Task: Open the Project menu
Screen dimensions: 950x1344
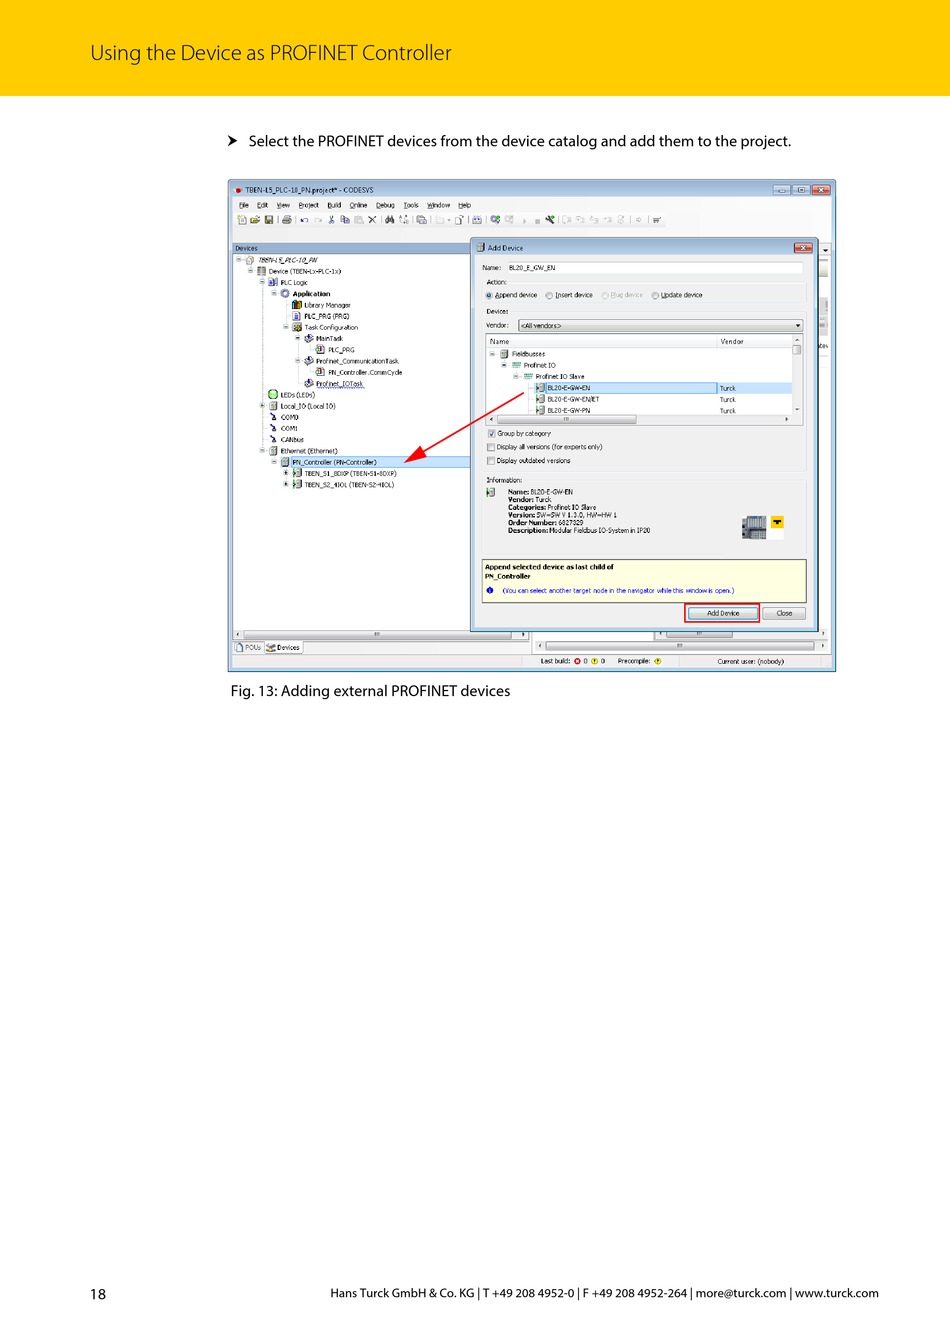Action: click(x=308, y=205)
